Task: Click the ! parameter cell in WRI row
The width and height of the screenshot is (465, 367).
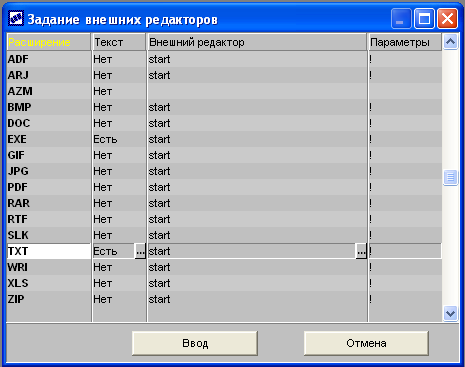Action: click(x=405, y=267)
